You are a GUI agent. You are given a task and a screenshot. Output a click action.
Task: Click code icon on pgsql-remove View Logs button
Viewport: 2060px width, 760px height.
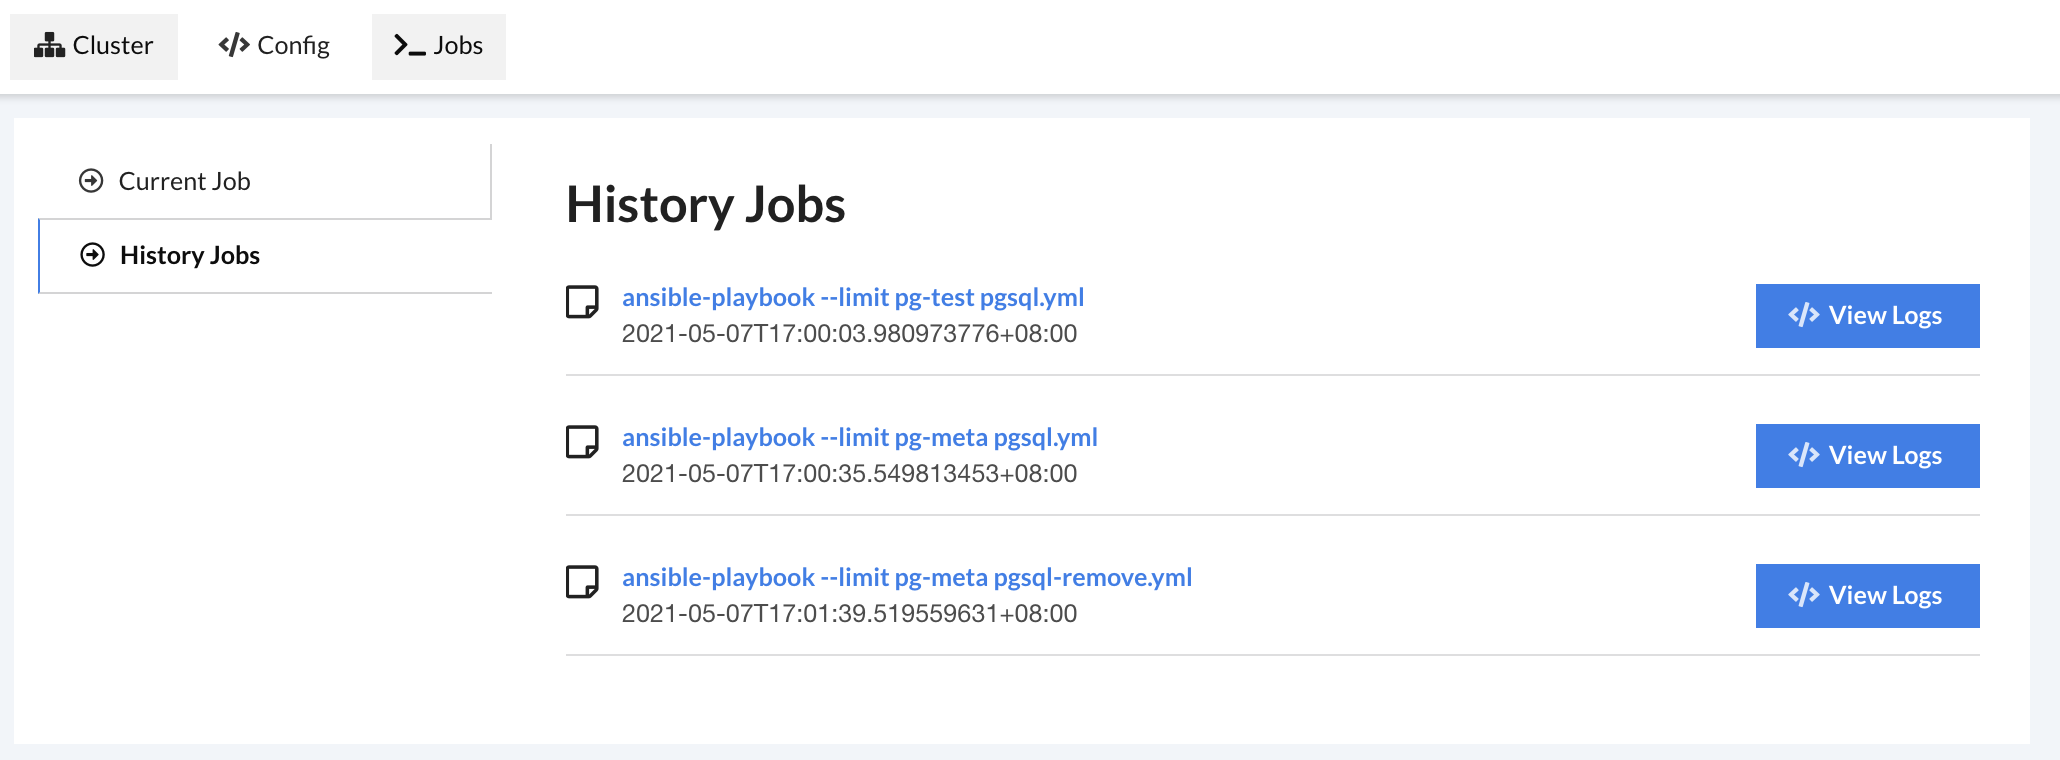pos(1804,595)
